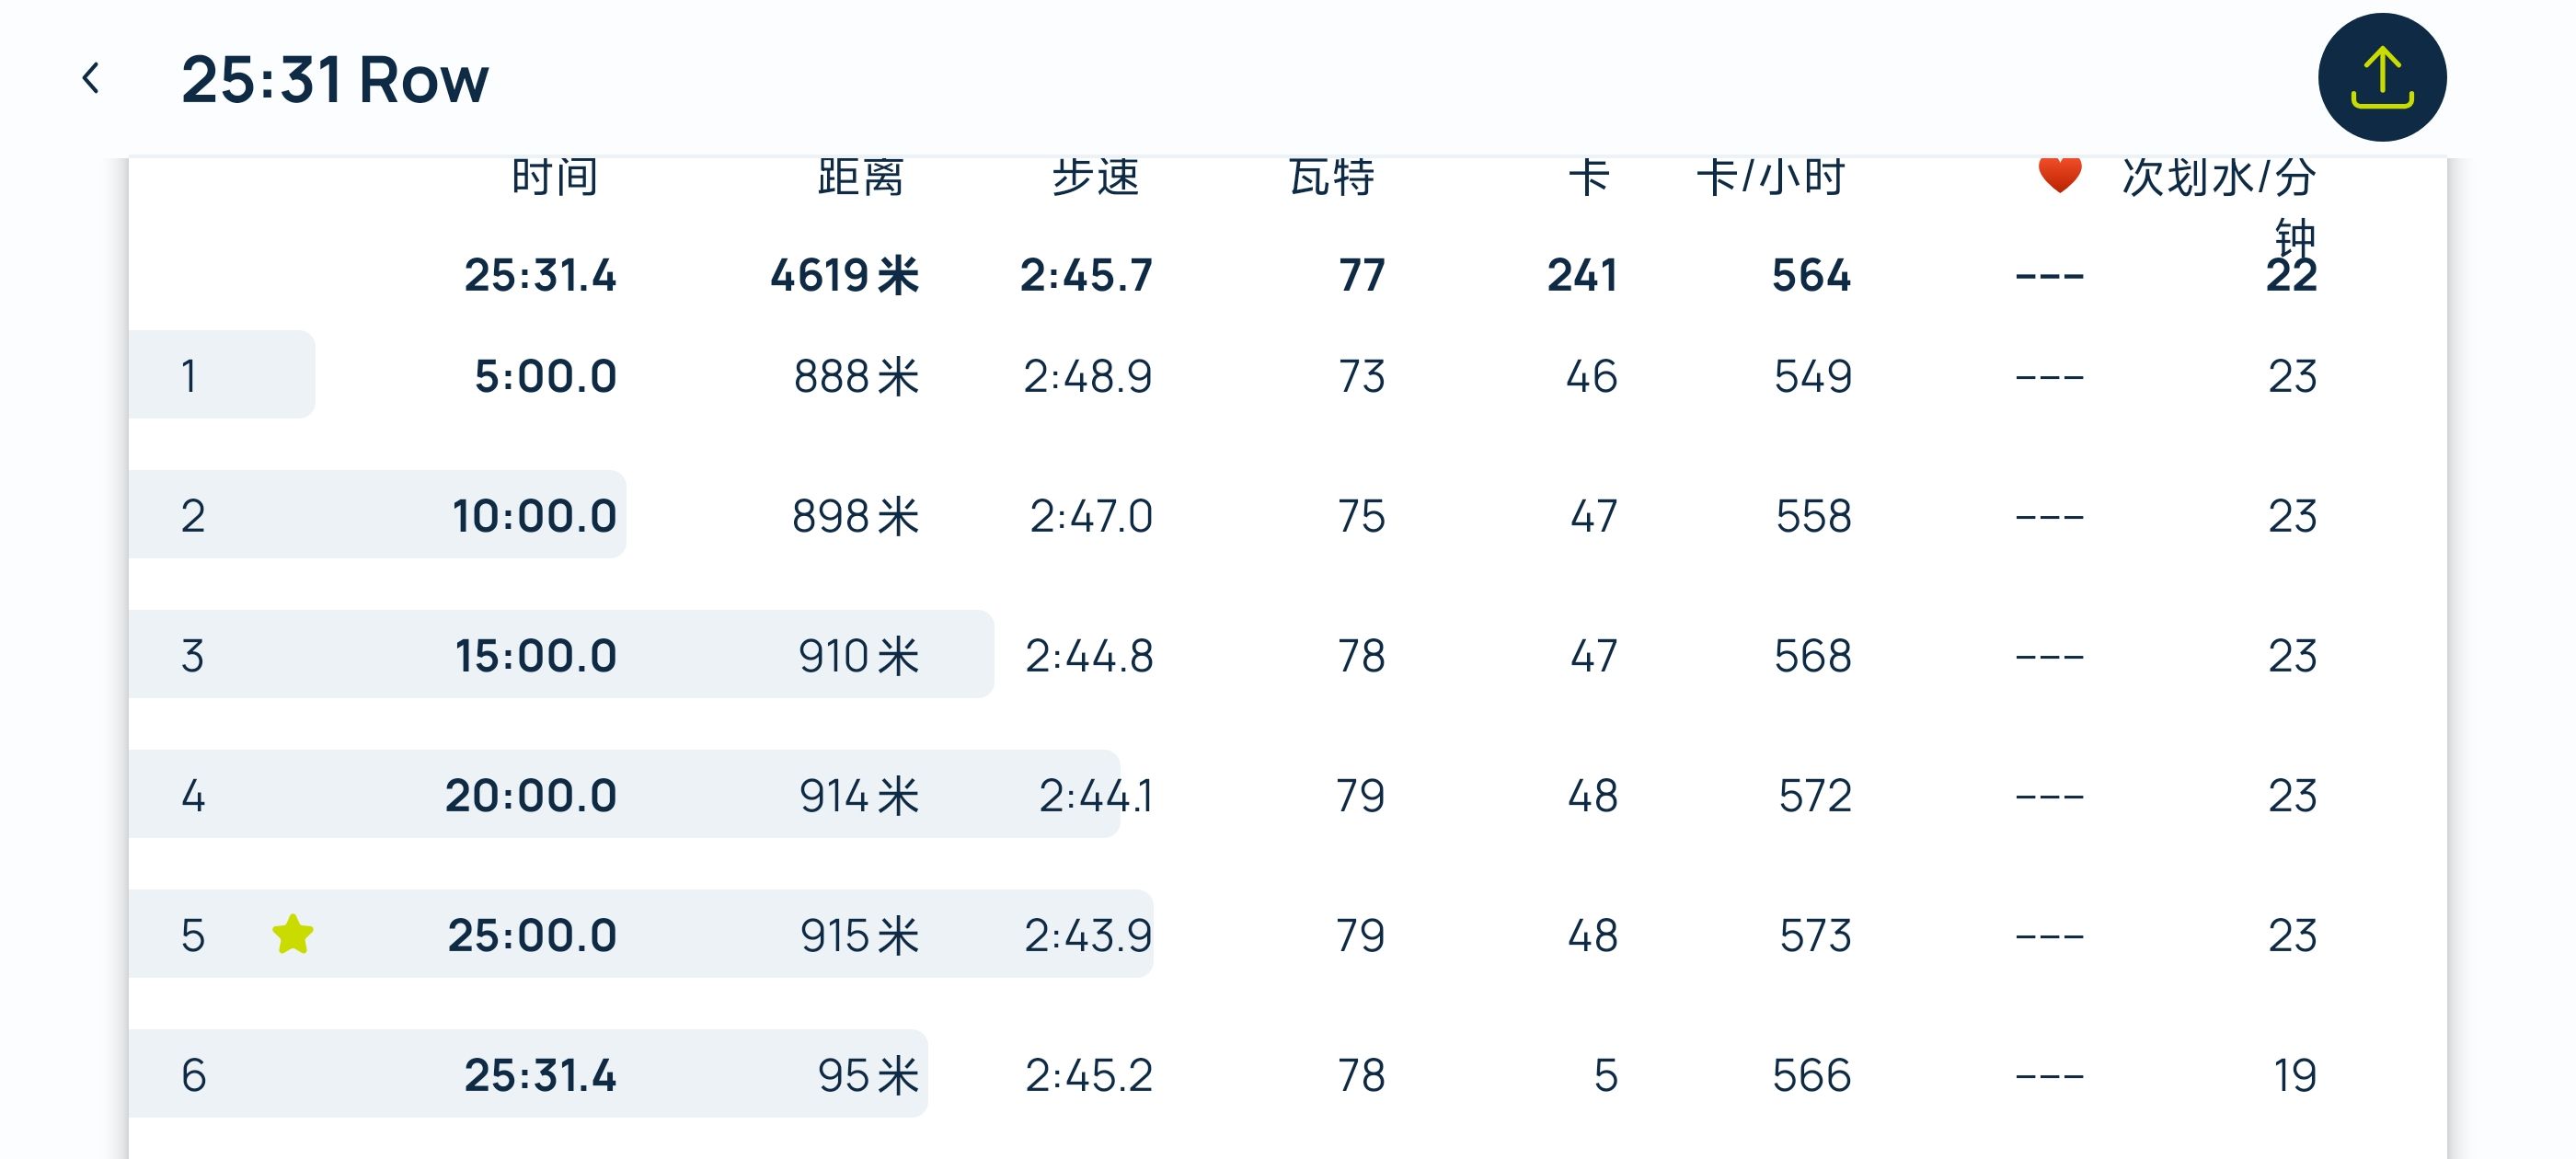Tap the 步速 column header

[1096, 177]
